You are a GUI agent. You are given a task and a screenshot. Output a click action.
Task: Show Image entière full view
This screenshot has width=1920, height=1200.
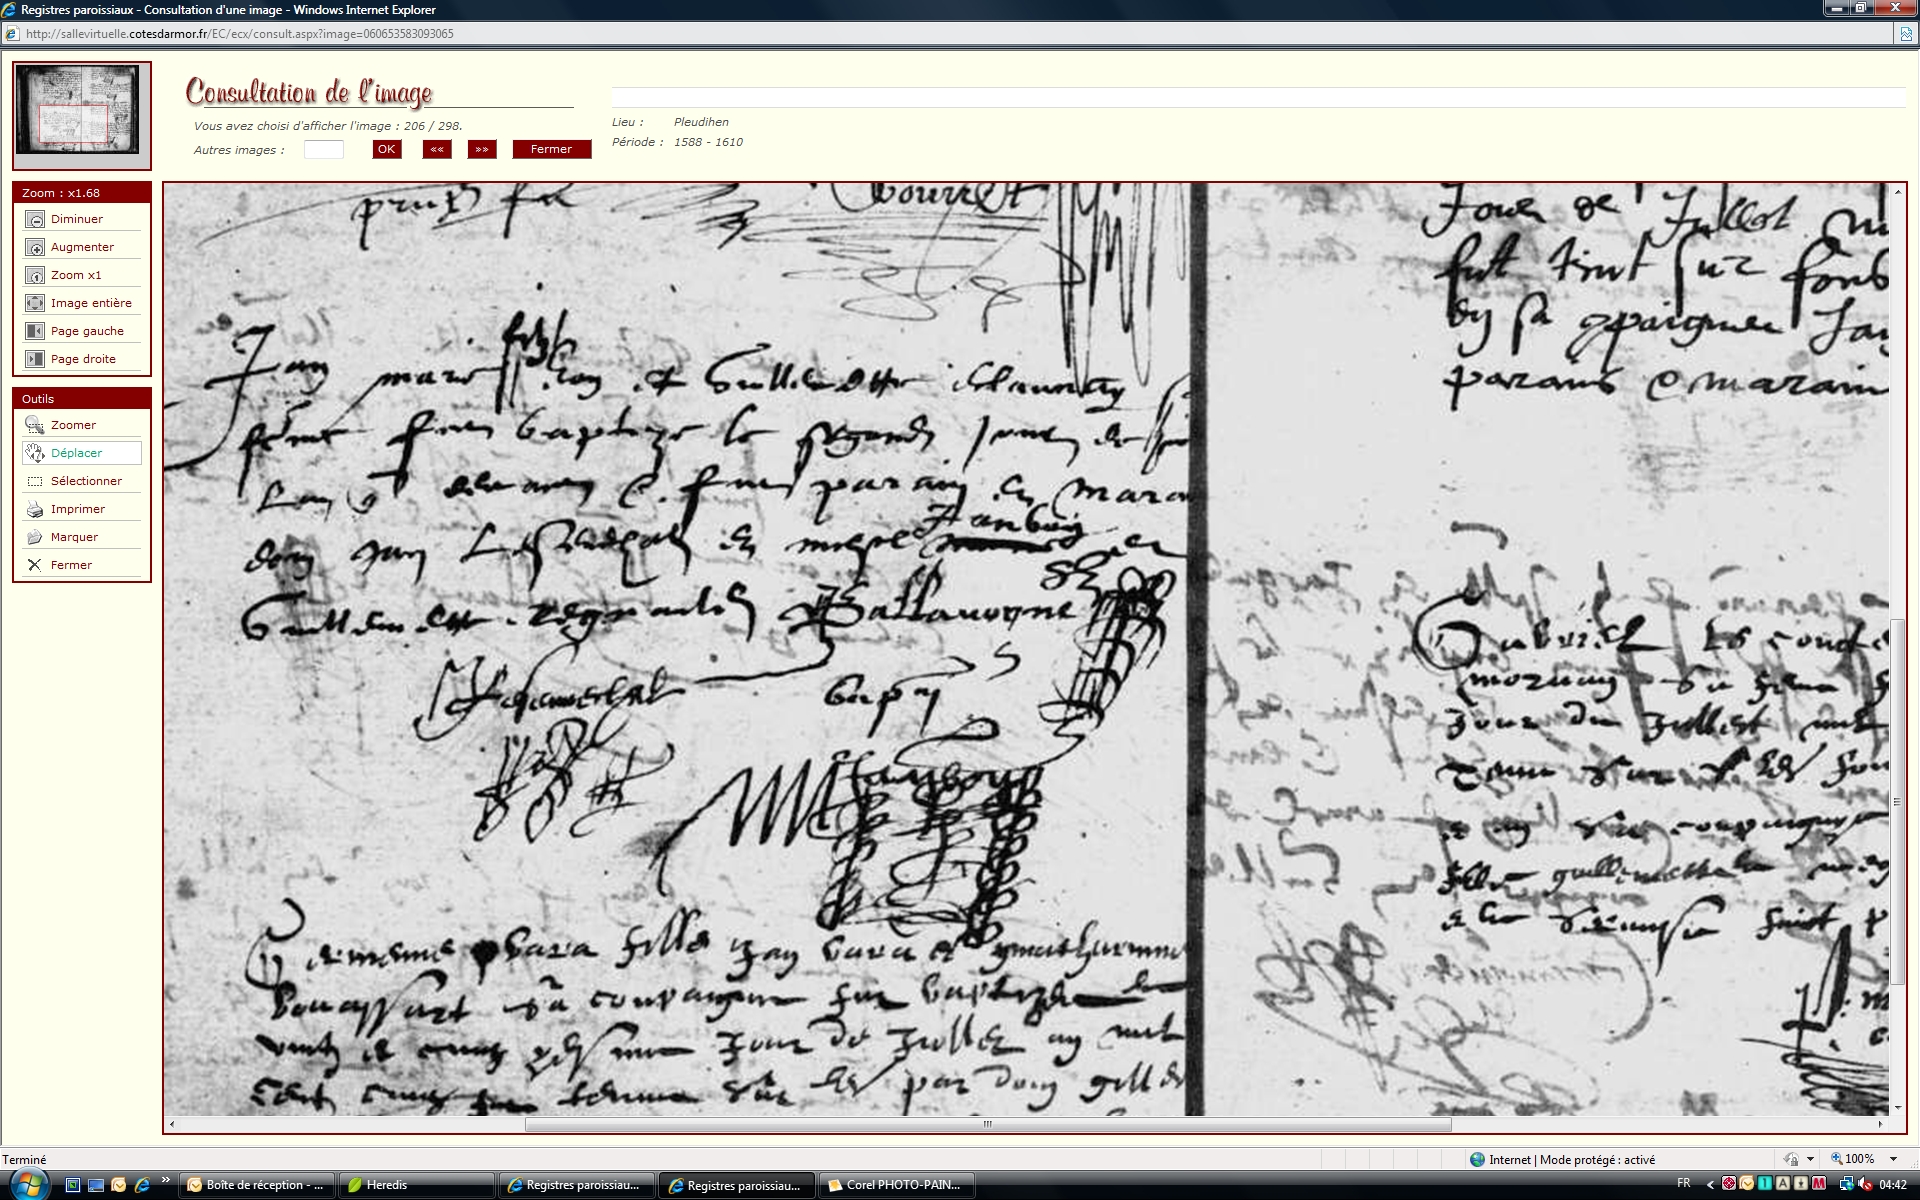tap(35, 303)
